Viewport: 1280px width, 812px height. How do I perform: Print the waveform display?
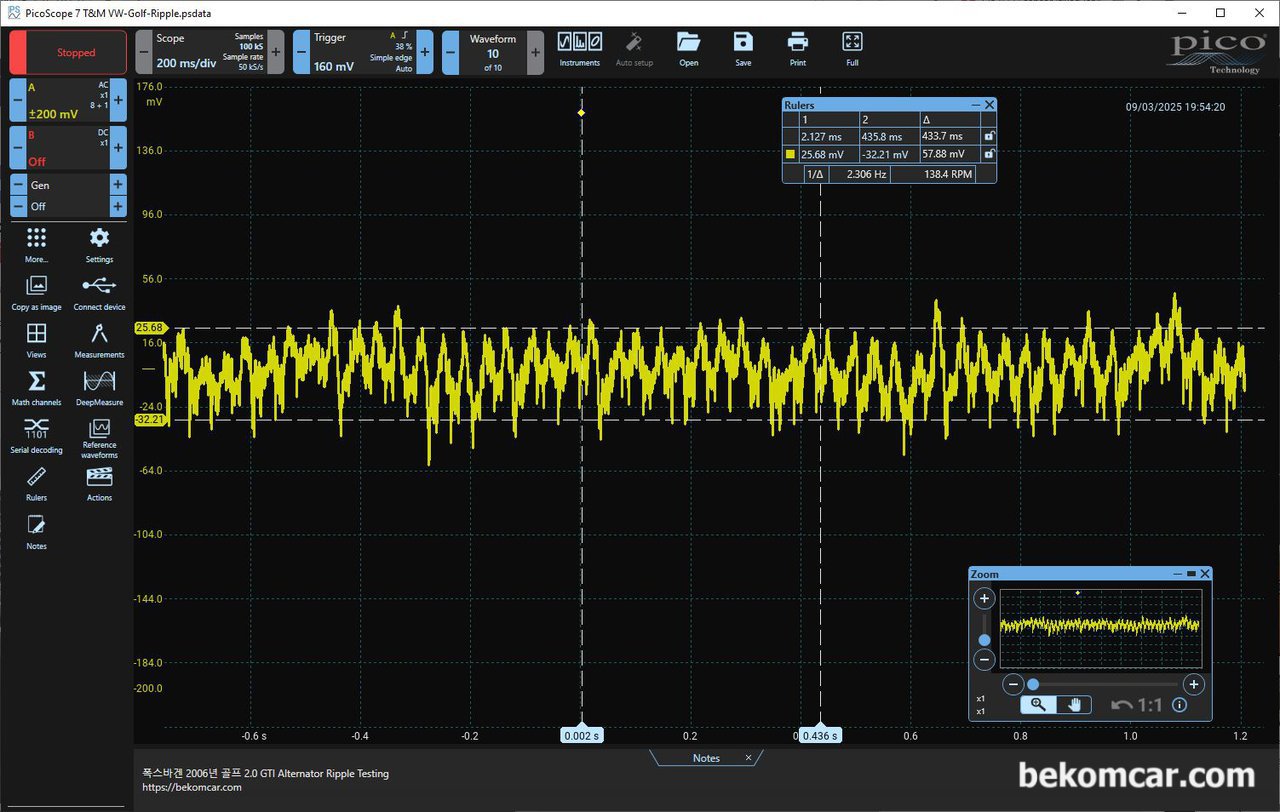tap(798, 50)
